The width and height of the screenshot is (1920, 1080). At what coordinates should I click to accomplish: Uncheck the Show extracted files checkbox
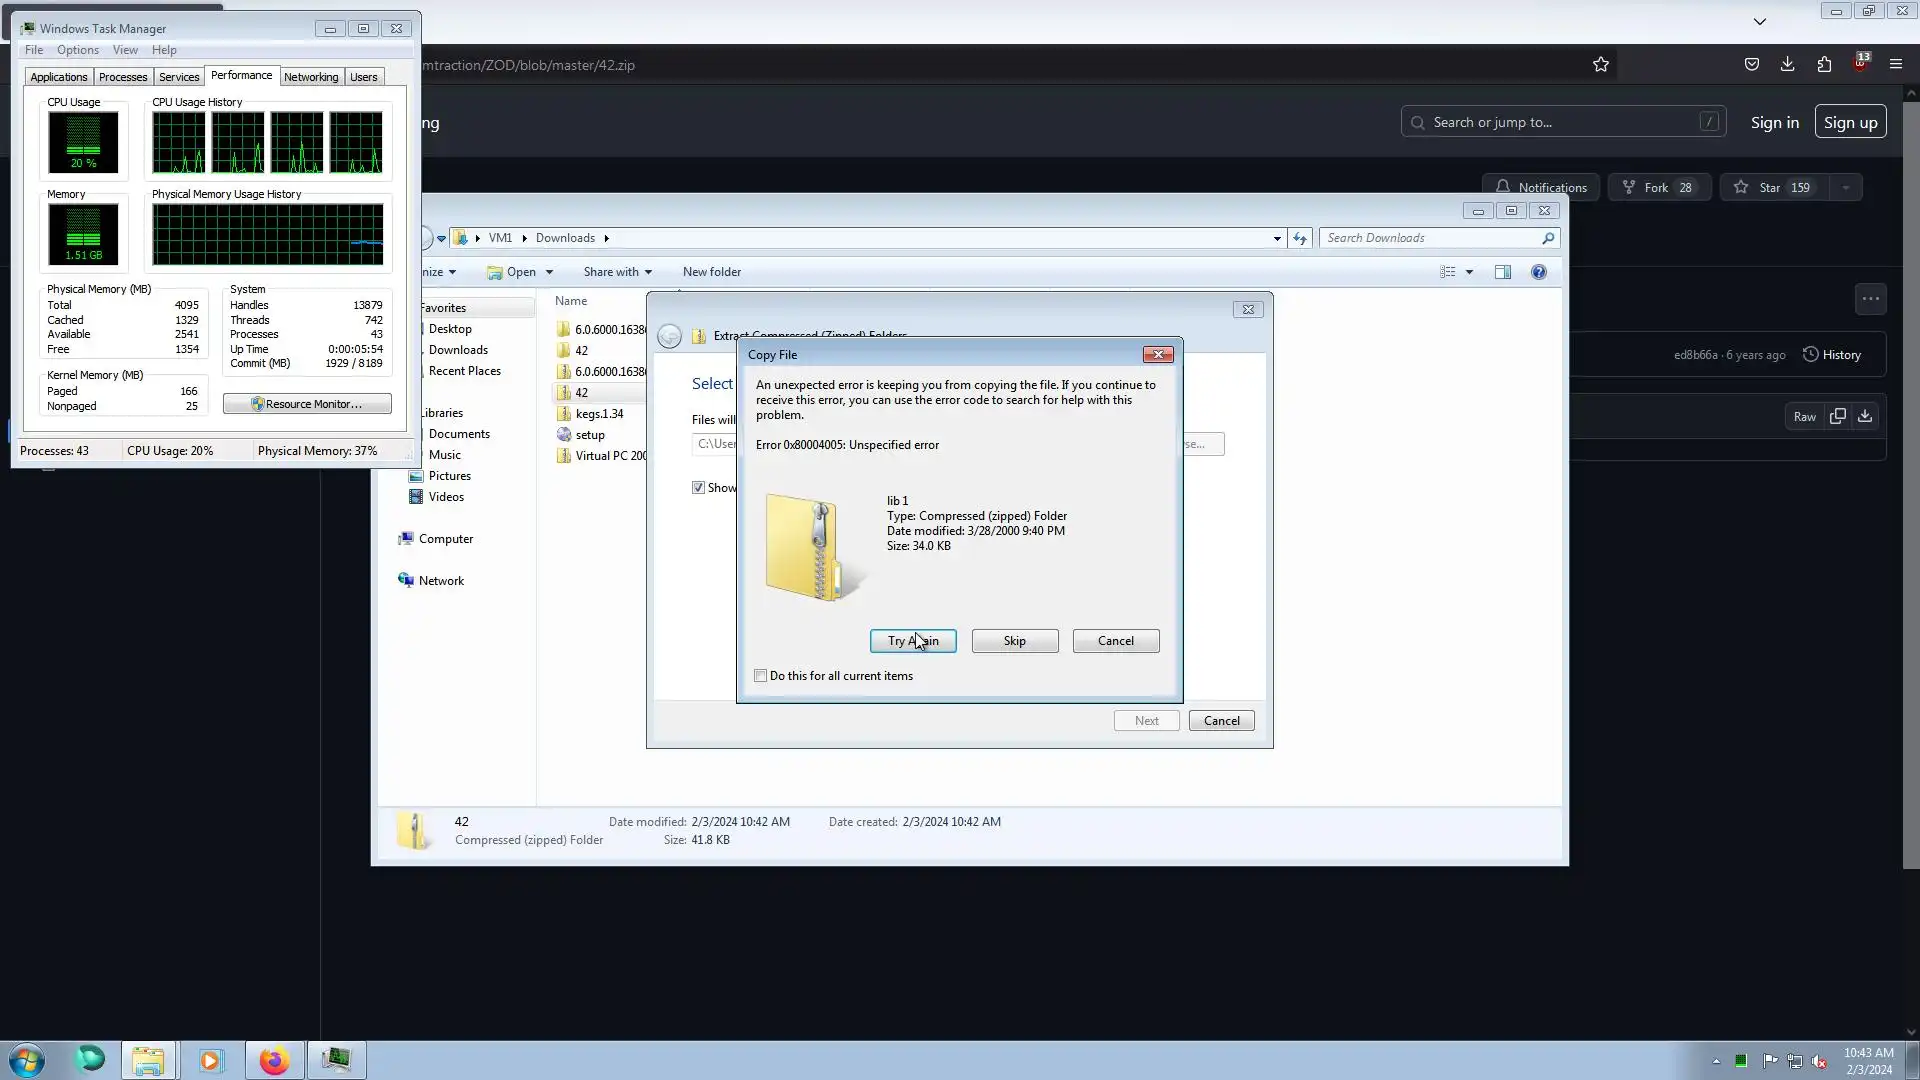pyautogui.click(x=698, y=488)
